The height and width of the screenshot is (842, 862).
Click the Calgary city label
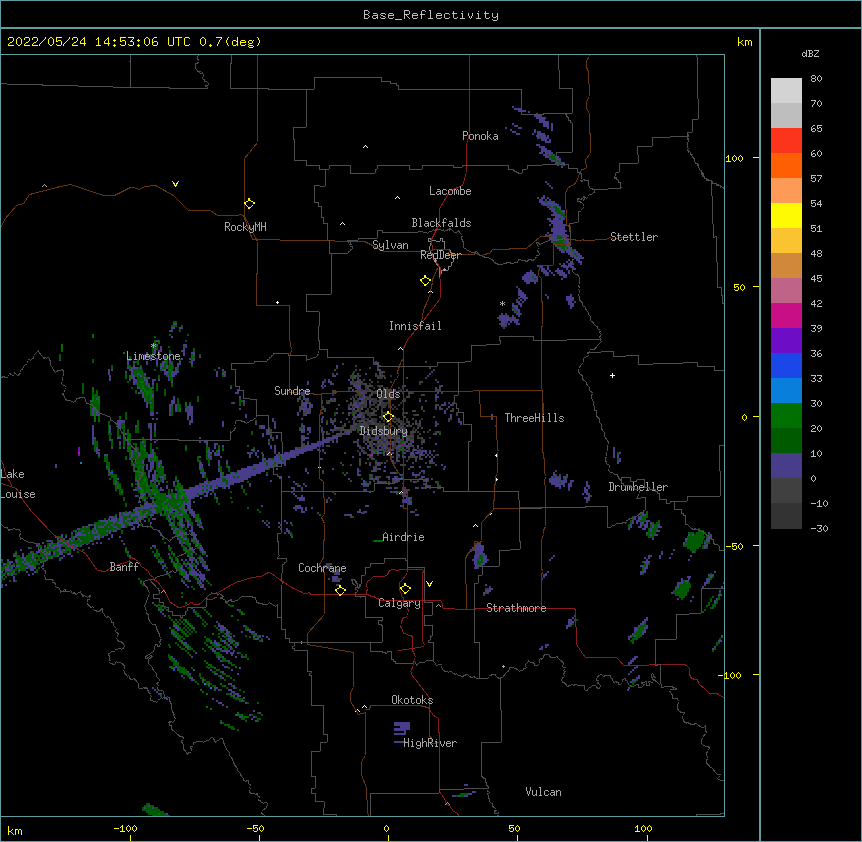400,603
